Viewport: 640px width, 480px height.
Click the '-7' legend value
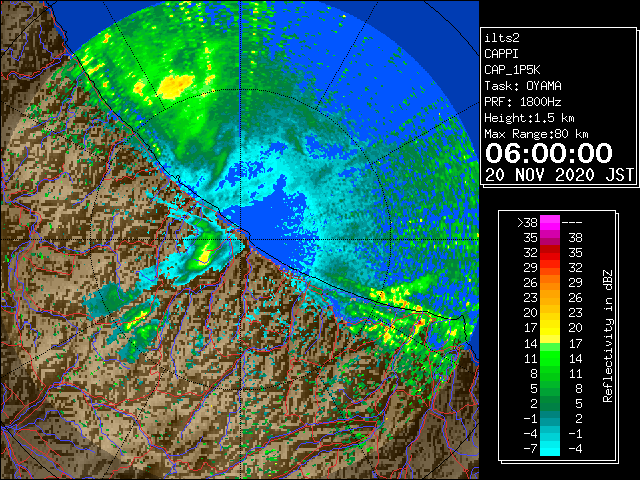pyautogui.click(x=530, y=448)
